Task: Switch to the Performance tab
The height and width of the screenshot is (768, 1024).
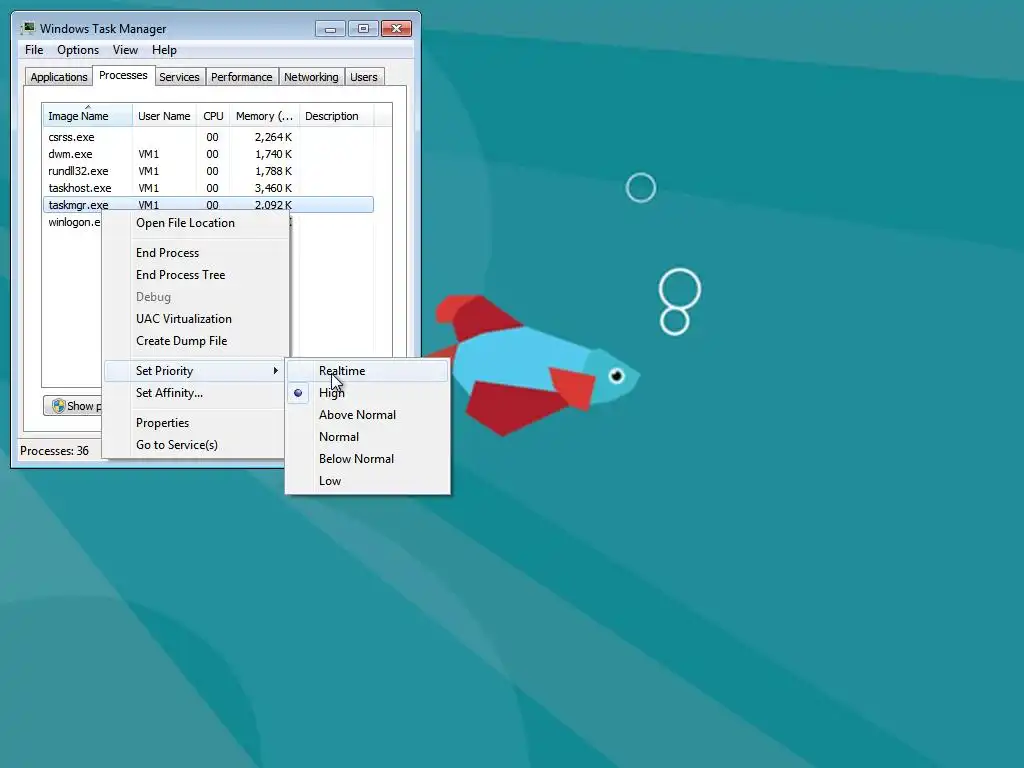Action: (x=241, y=76)
